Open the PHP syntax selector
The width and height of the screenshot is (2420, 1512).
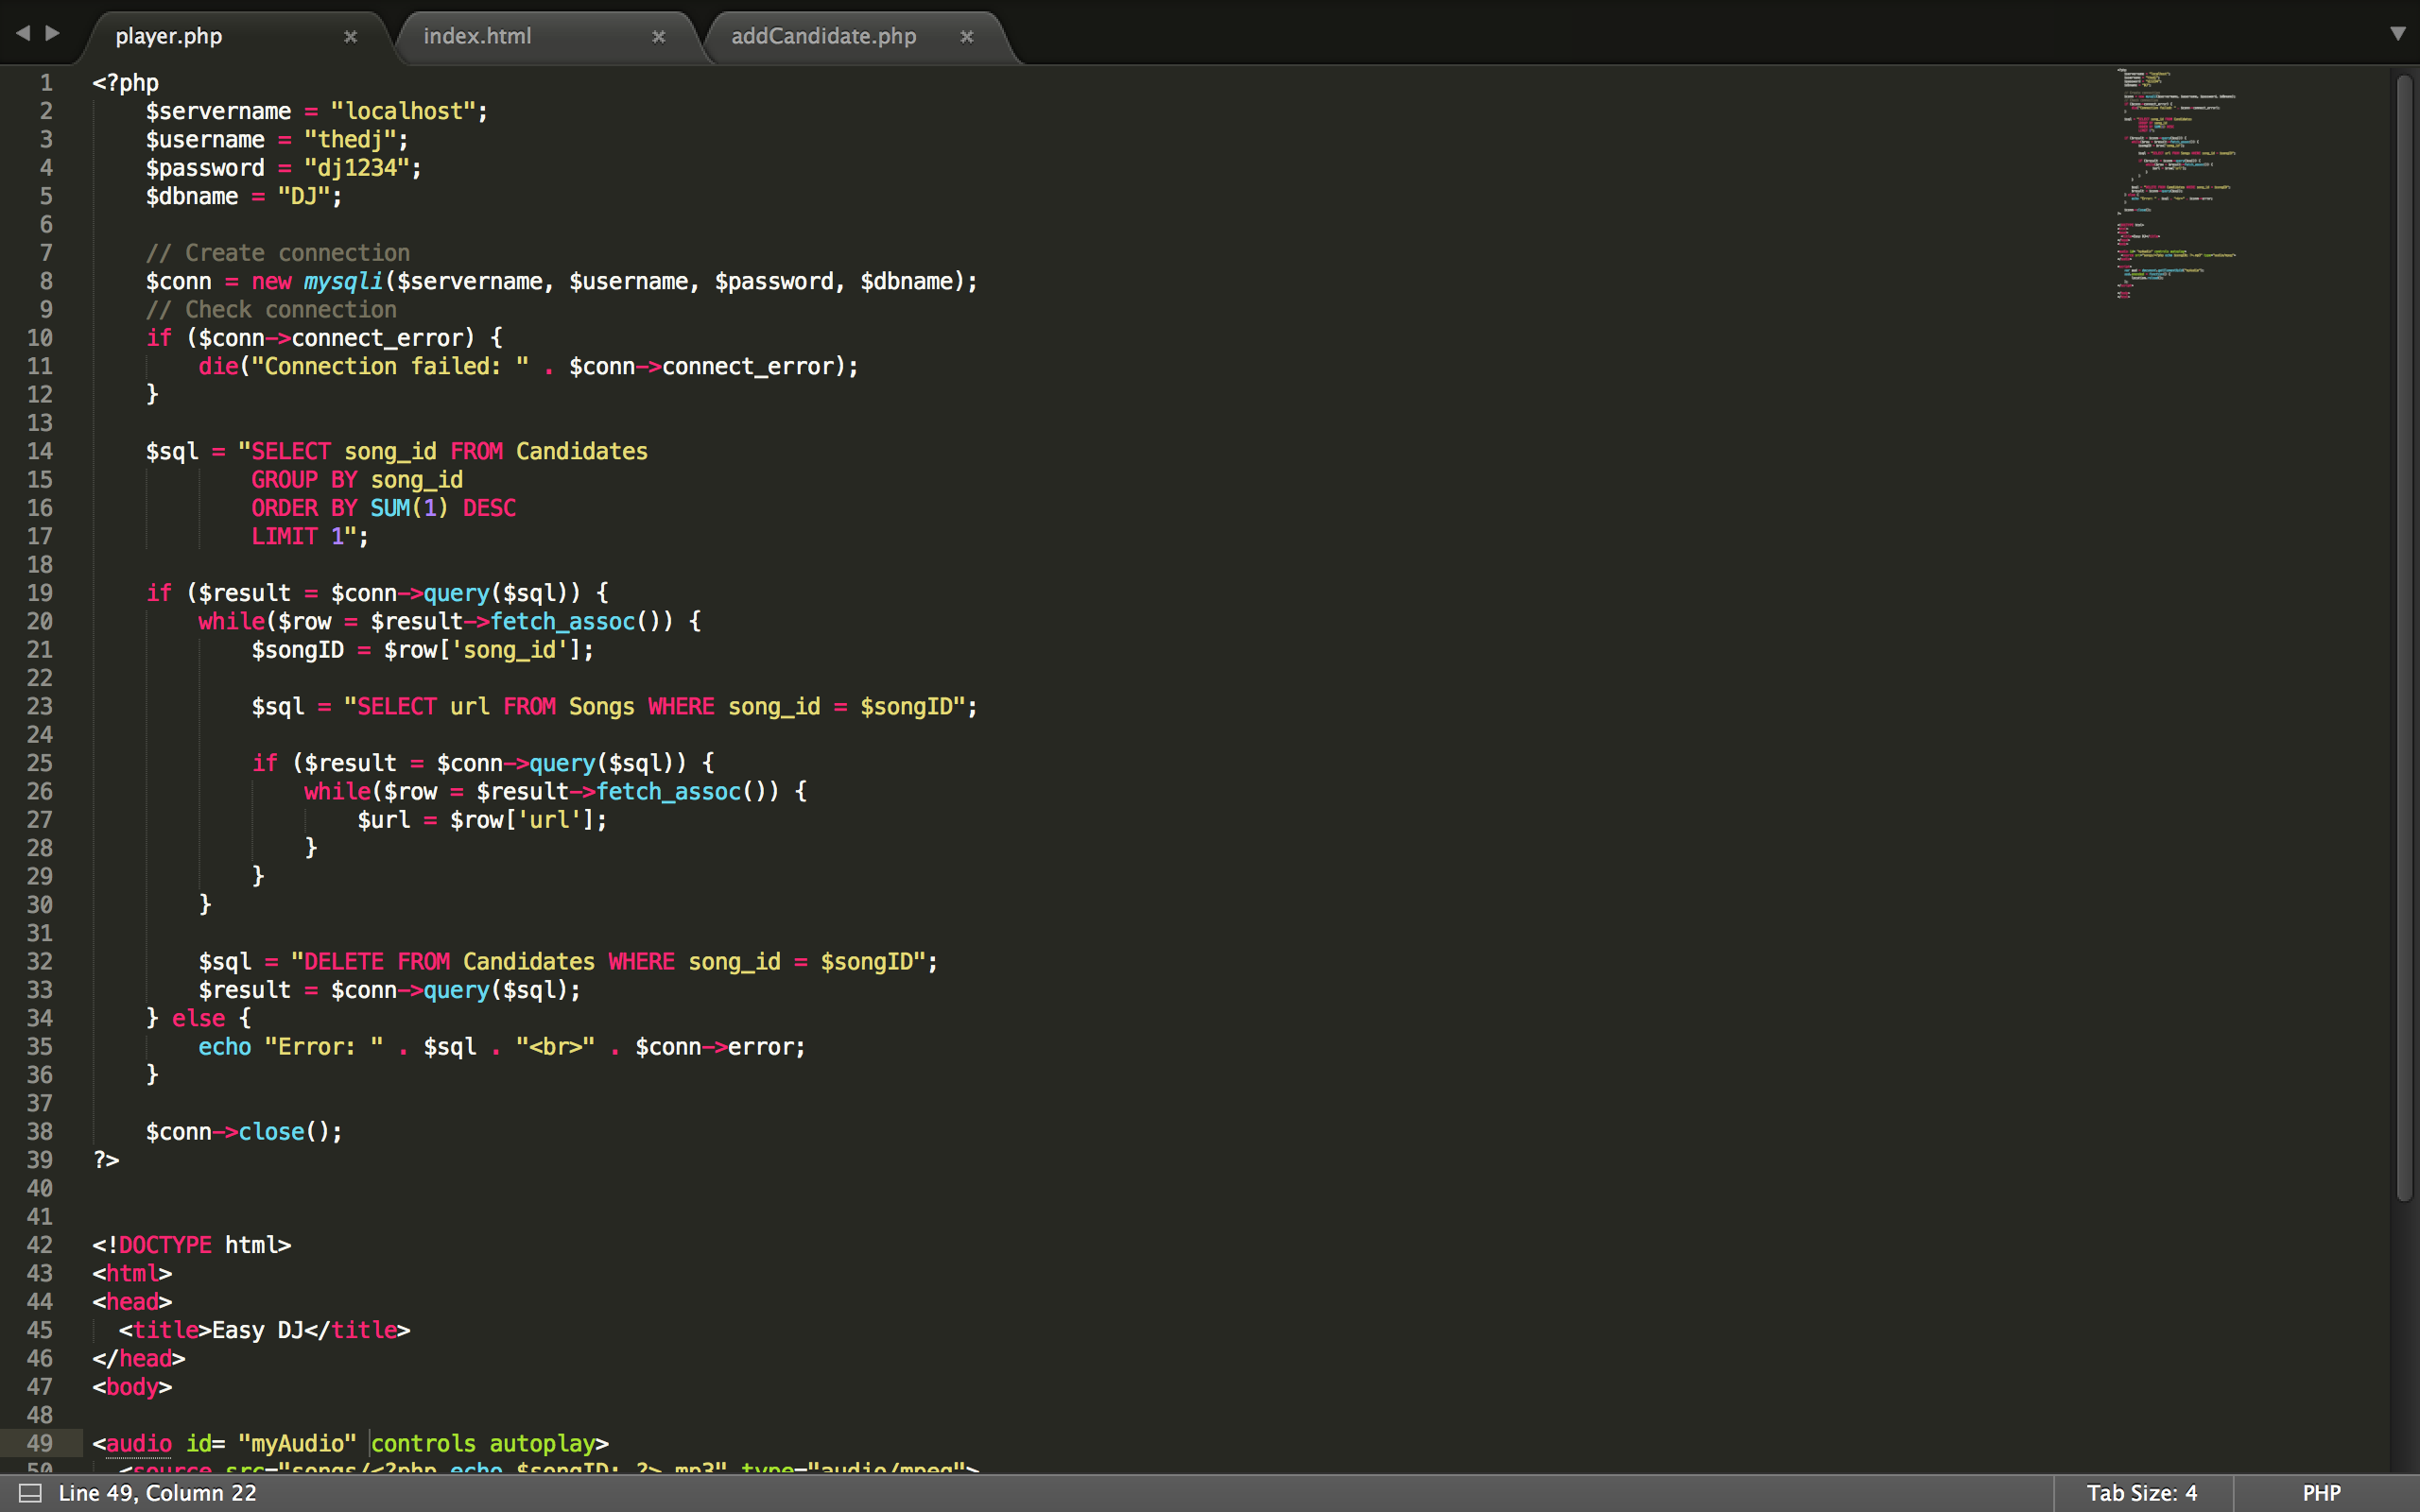pyautogui.click(x=2321, y=1493)
